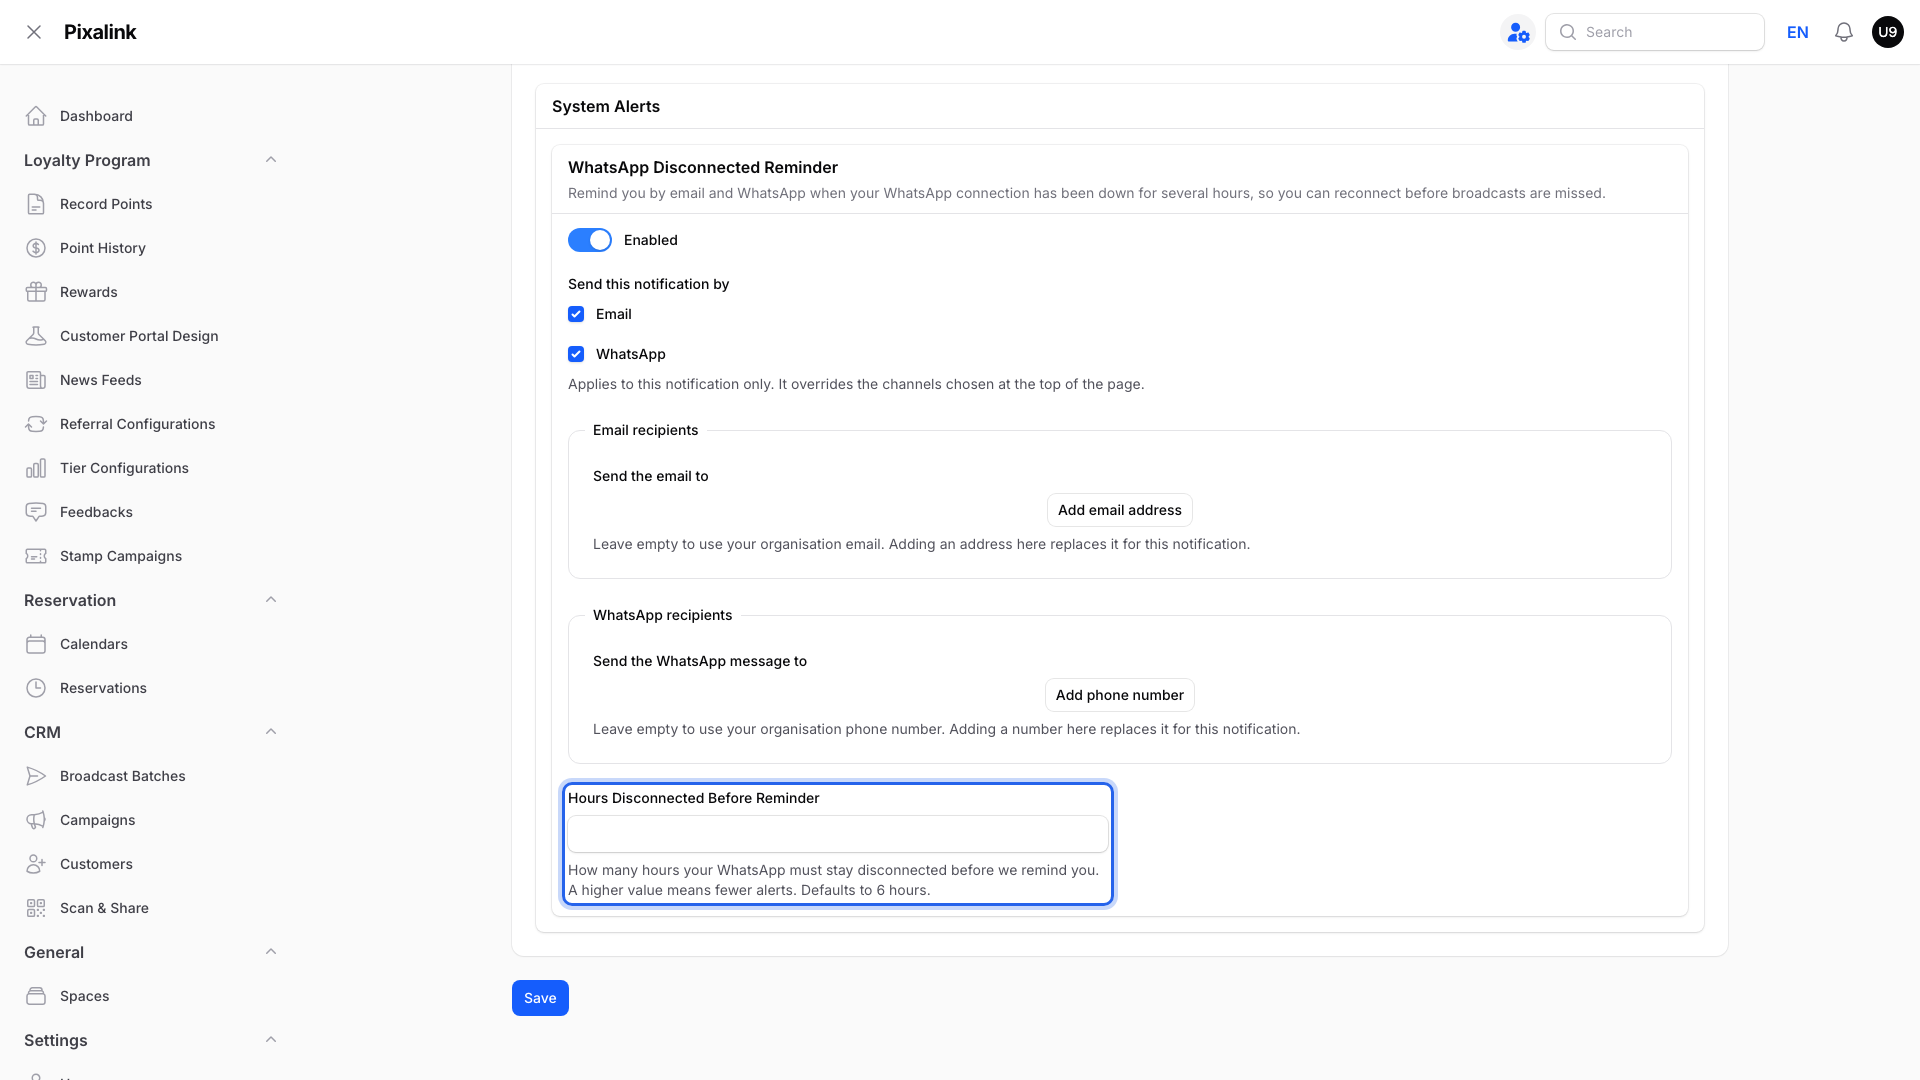This screenshot has width=1920, height=1080.
Task: Open the notifications bell
Action: (x=1844, y=32)
